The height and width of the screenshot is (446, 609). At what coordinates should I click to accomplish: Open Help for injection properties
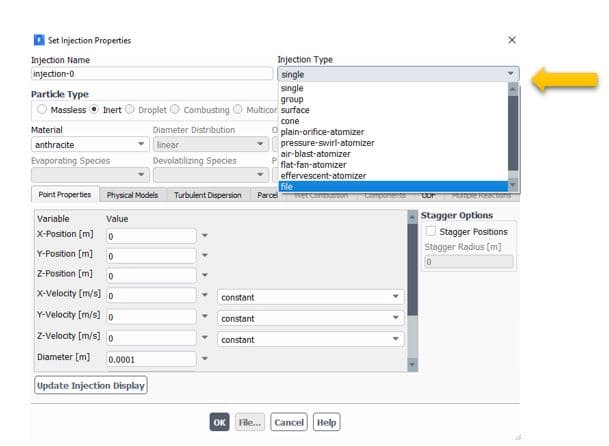coord(326,422)
